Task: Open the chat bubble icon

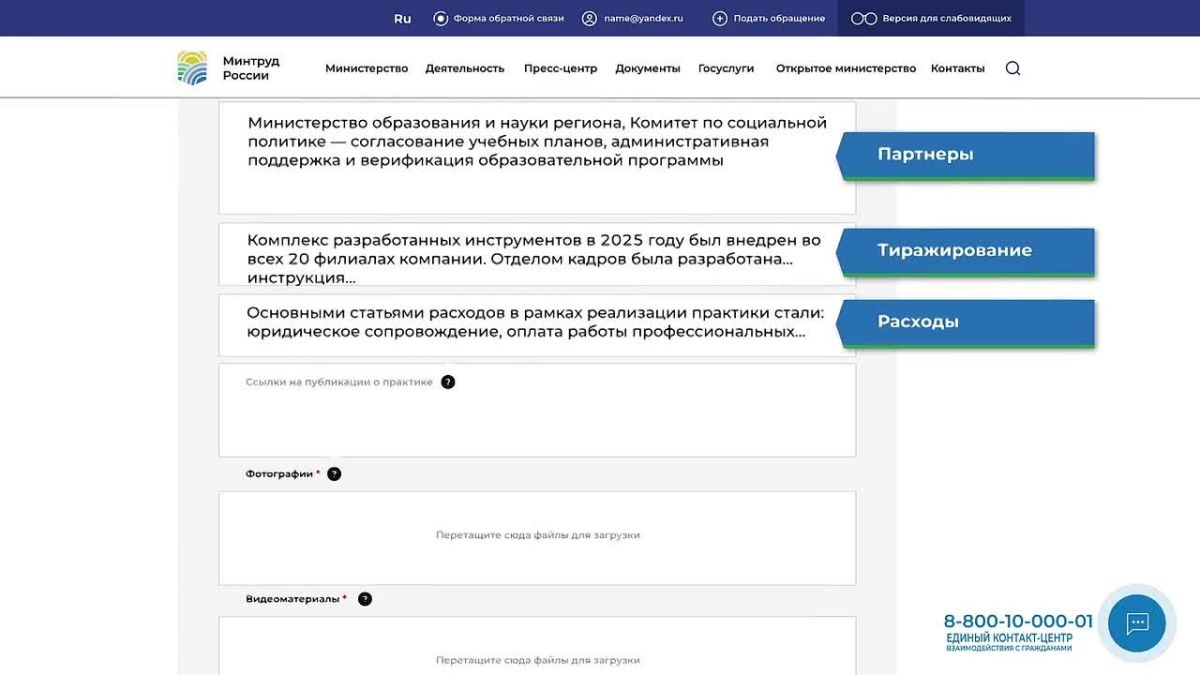Action: click(1137, 624)
